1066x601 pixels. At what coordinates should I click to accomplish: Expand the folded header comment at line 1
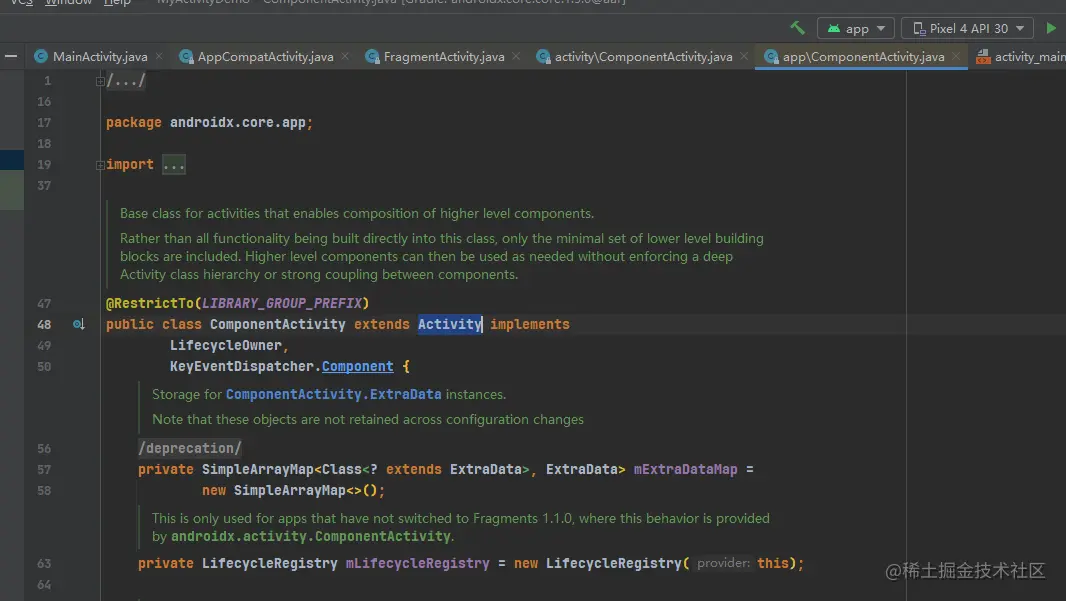point(100,81)
